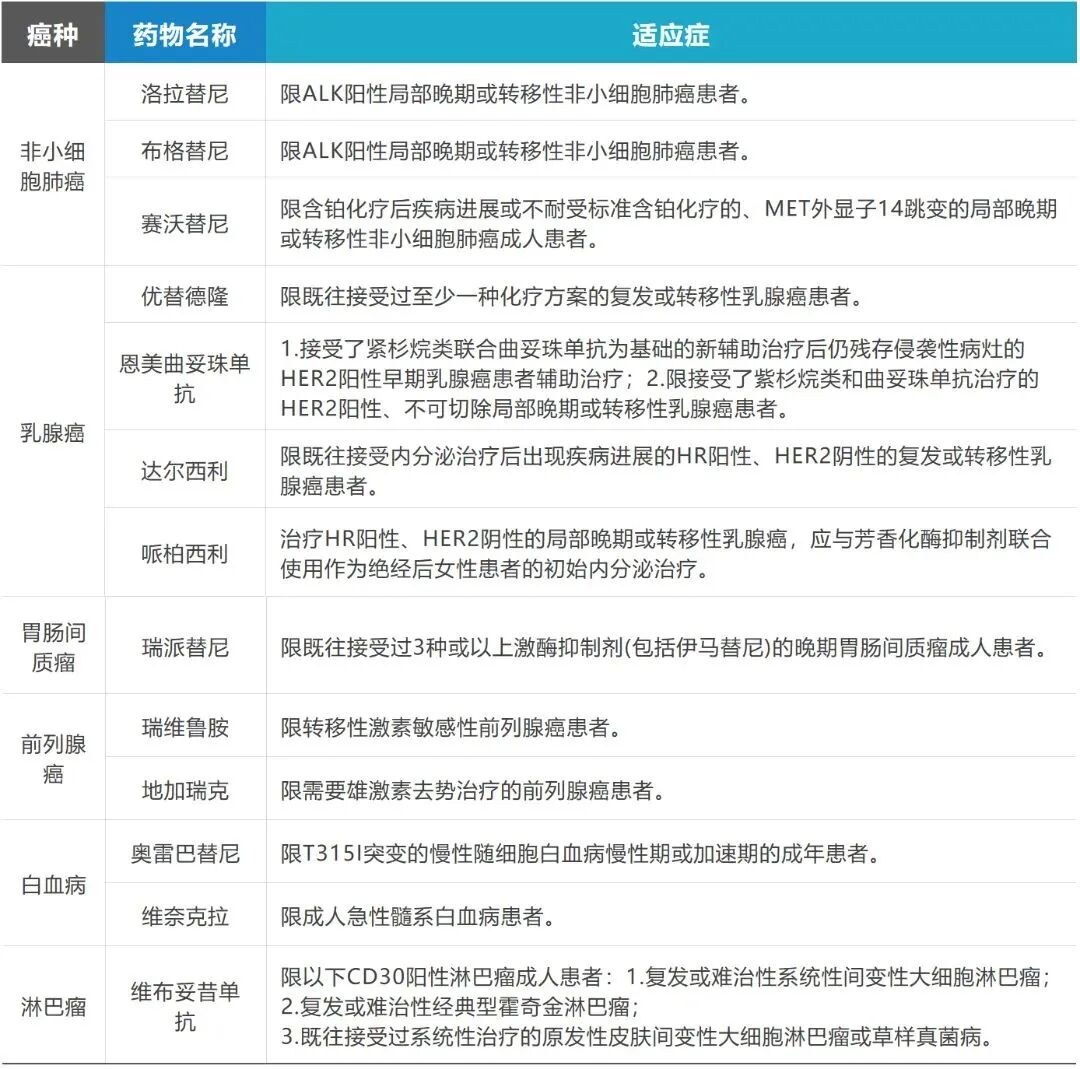Select the 地加瑞克 drug name cell
Screen dimensions: 1080x1069
pos(185,790)
